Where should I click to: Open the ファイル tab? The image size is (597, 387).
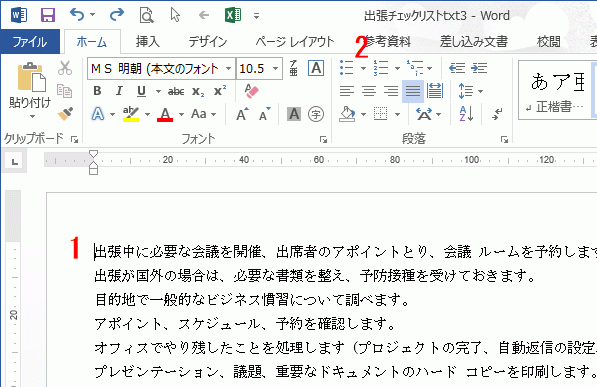coord(30,42)
